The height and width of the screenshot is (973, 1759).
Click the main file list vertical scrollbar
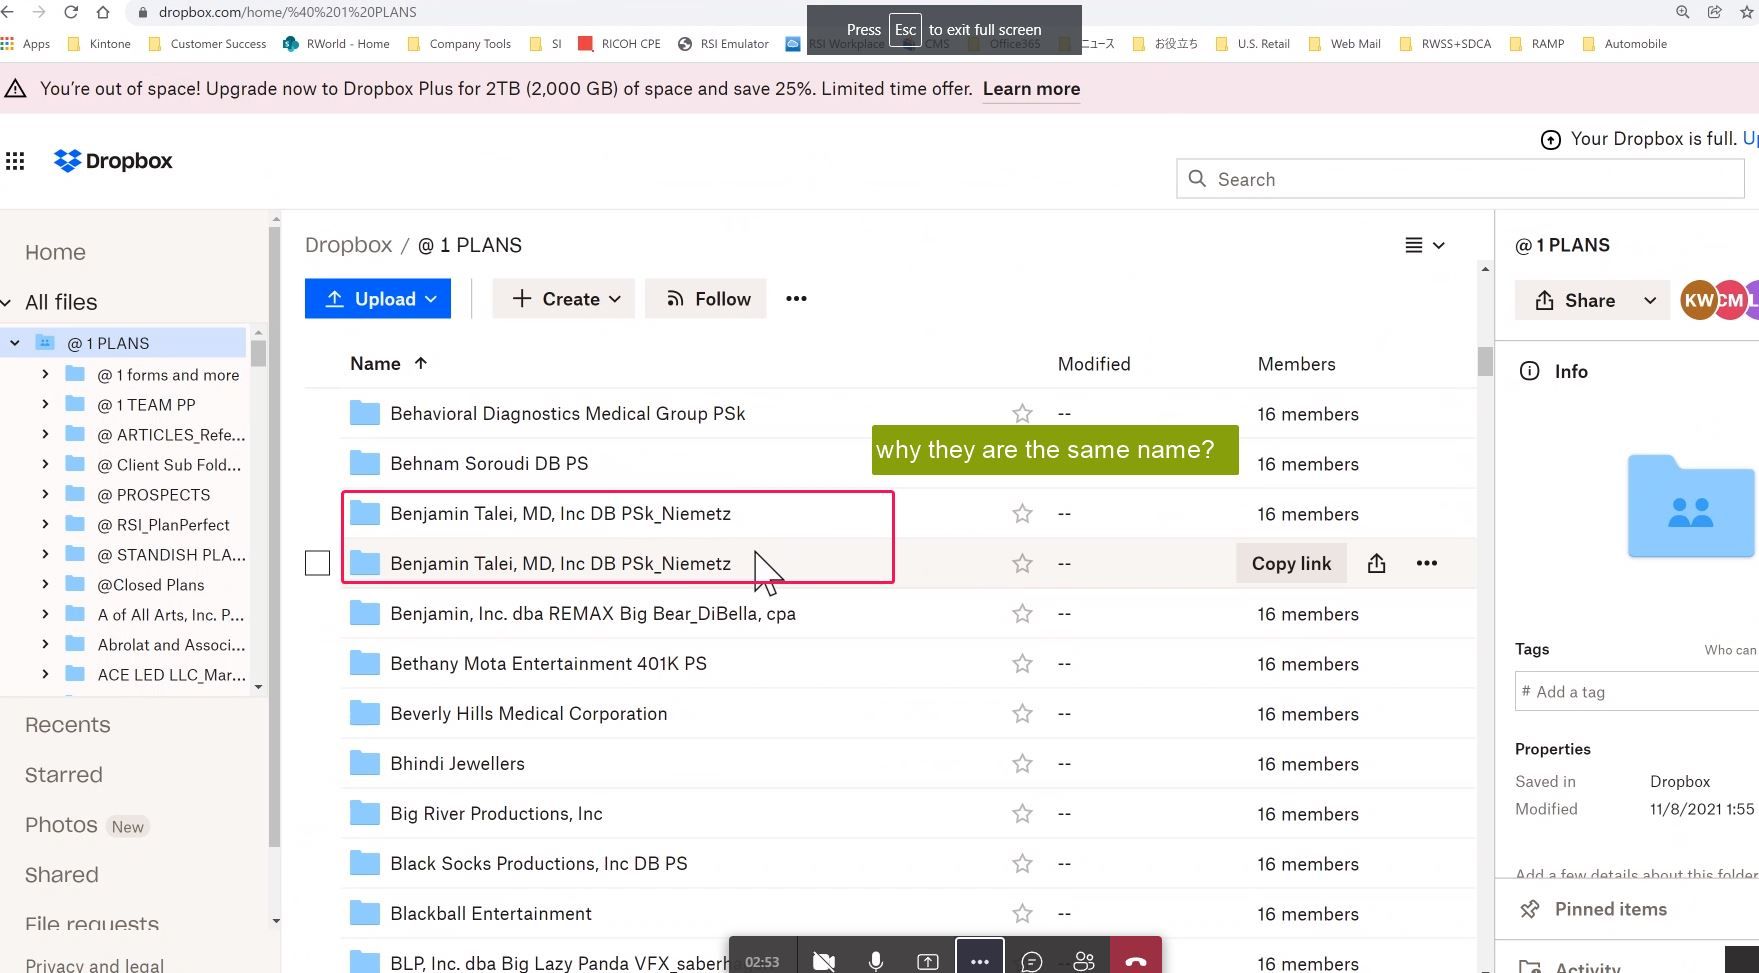1485,361
